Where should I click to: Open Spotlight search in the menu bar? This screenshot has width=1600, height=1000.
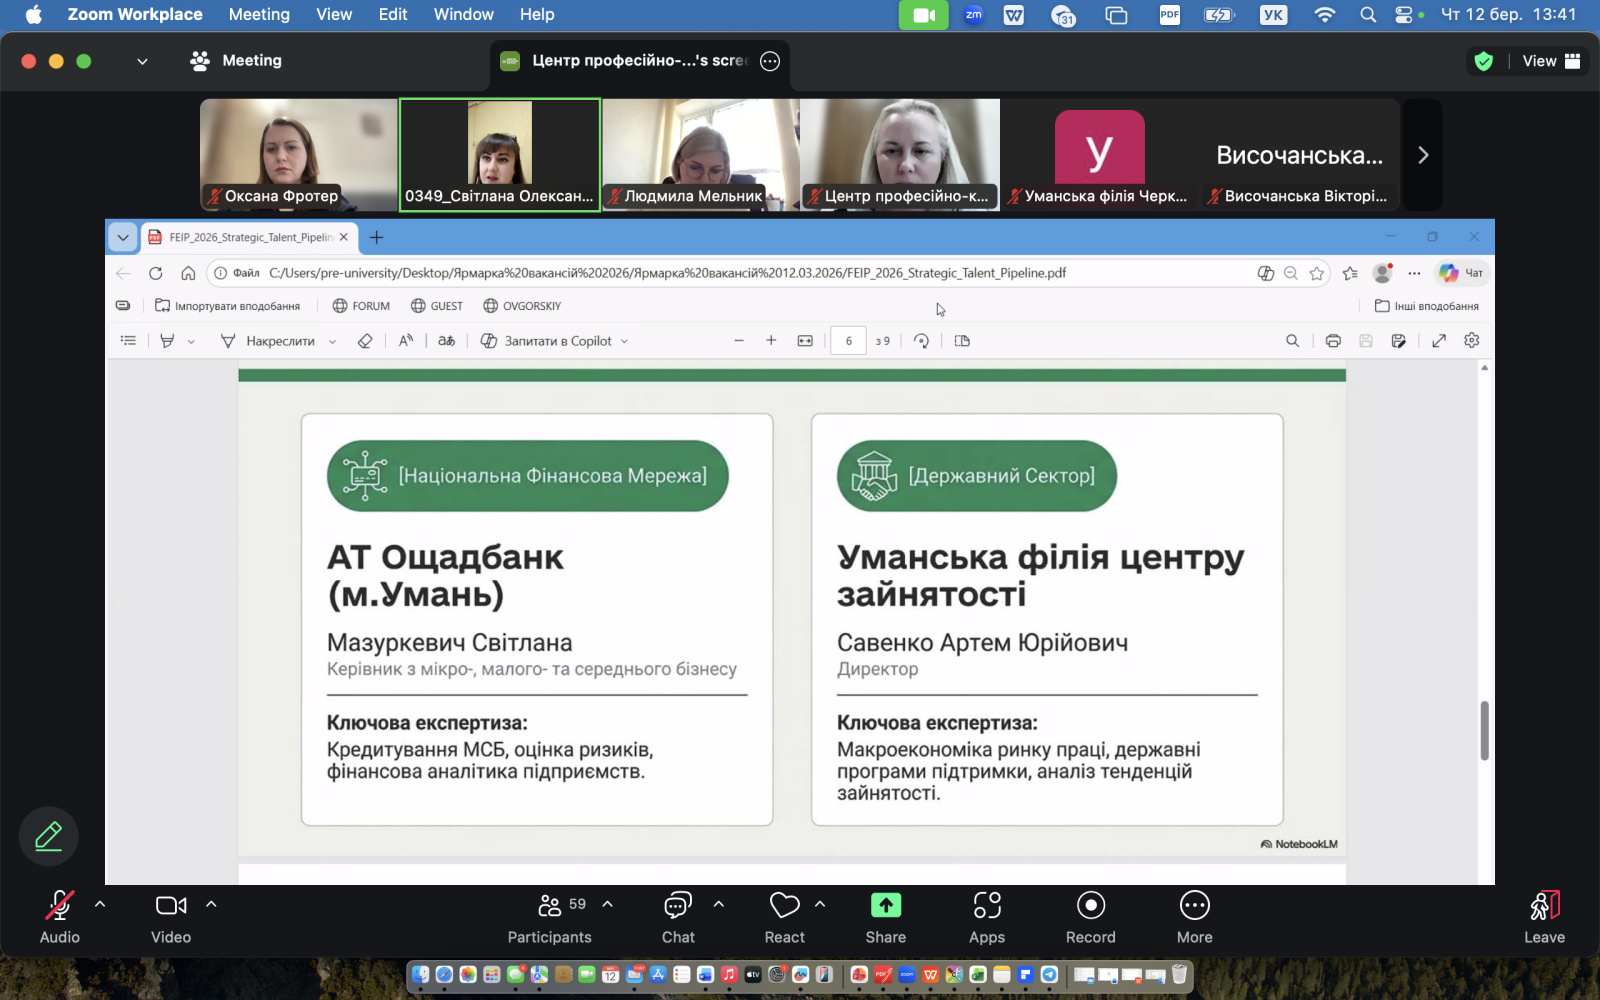[x=1368, y=14]
